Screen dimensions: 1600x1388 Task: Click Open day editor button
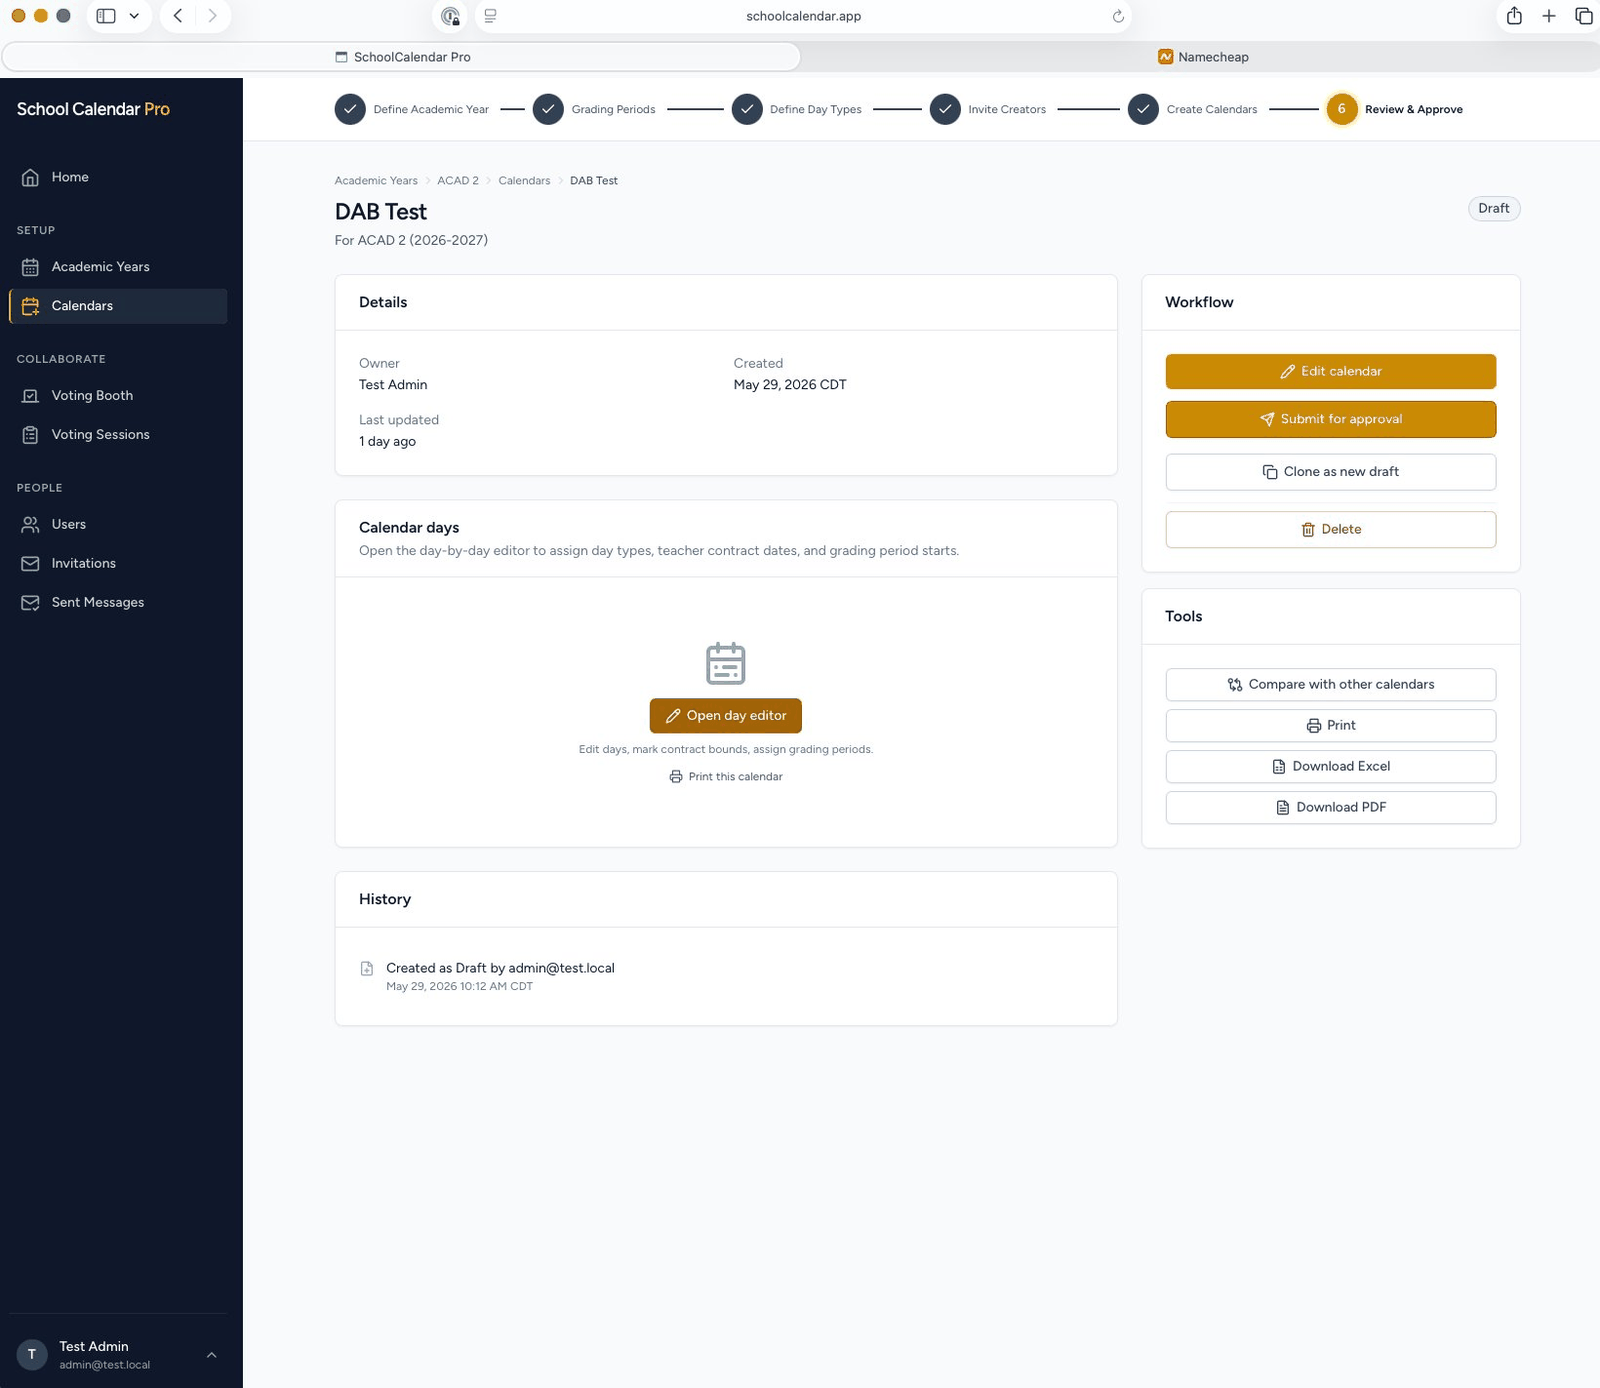click(725, 716)
